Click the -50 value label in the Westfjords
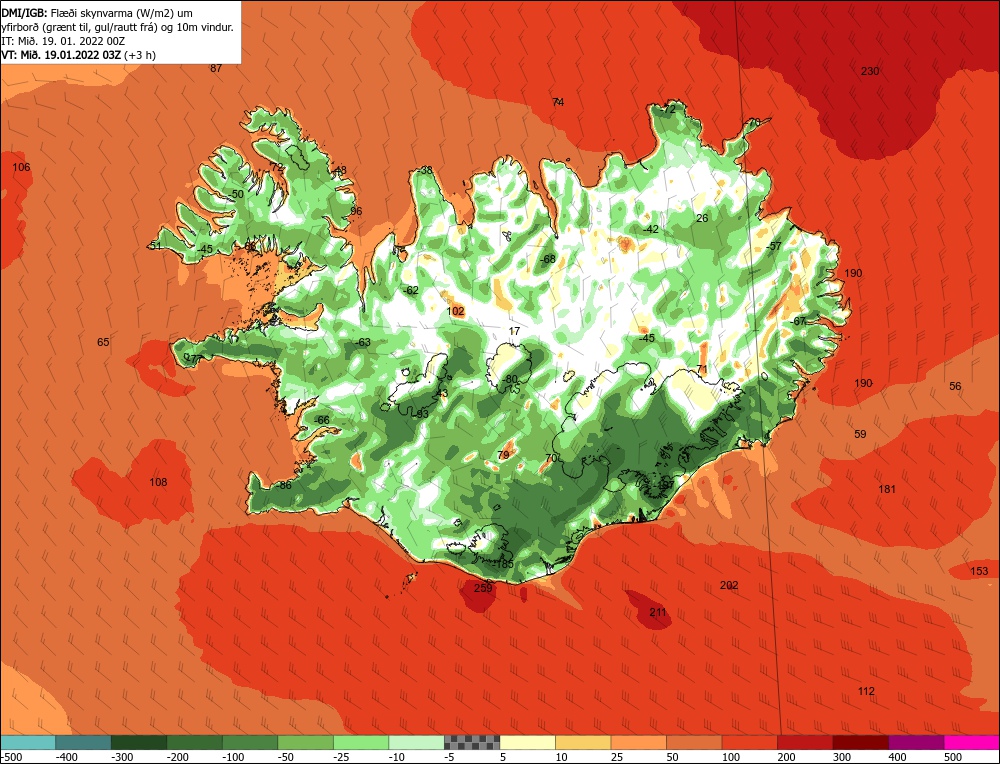The height and width of the screenshot is (764, 1000). coord(236,194)
